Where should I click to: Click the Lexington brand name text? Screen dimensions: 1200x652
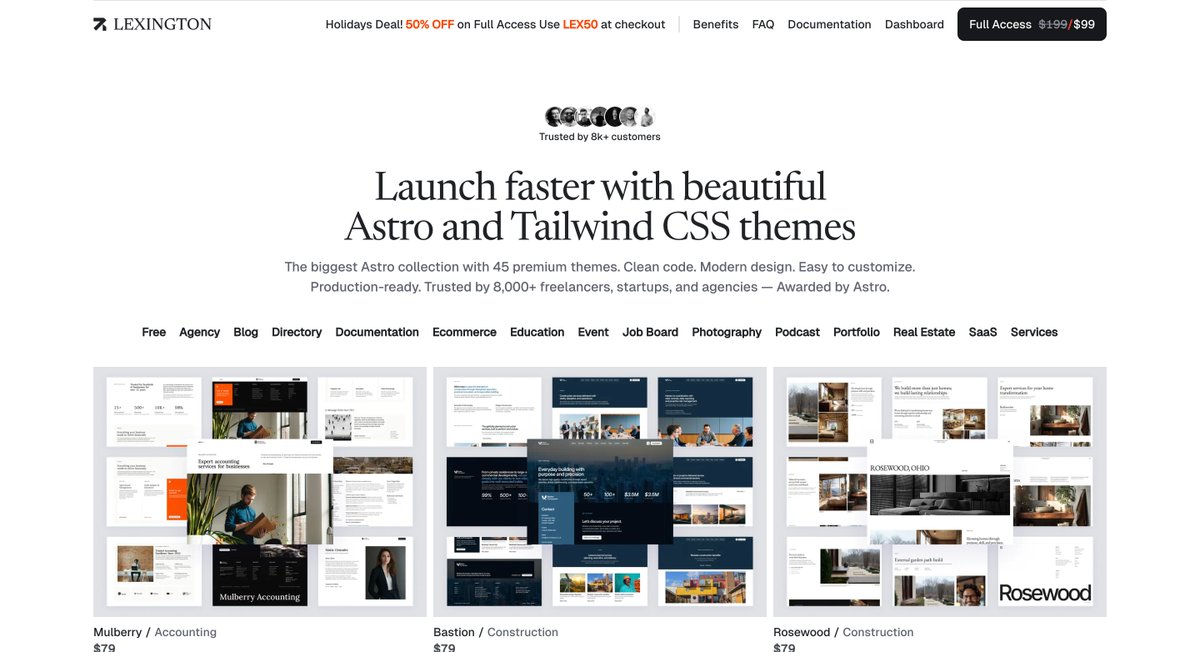(163, 24)
